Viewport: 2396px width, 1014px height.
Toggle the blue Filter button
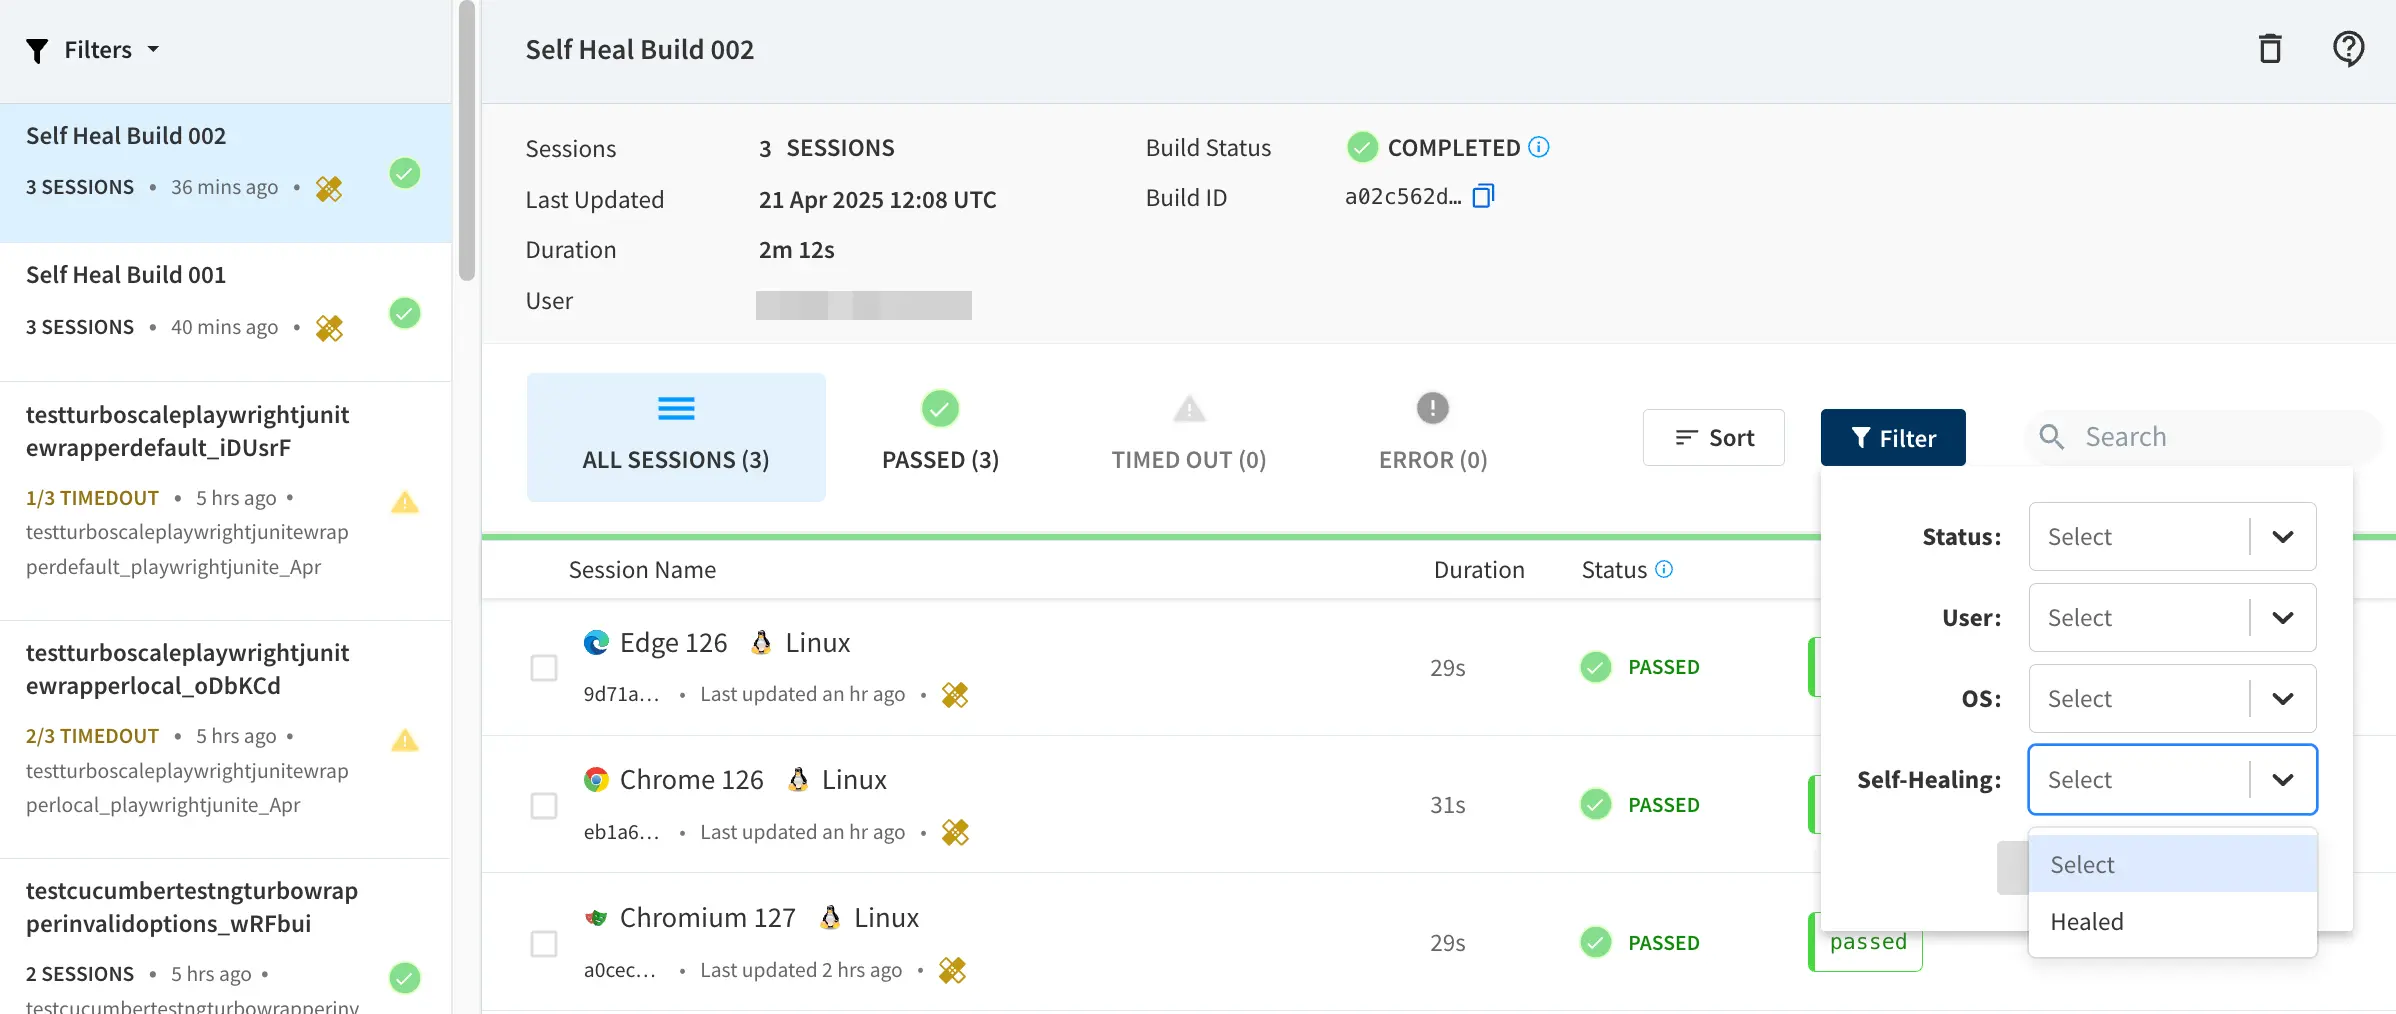point(1892,438)
